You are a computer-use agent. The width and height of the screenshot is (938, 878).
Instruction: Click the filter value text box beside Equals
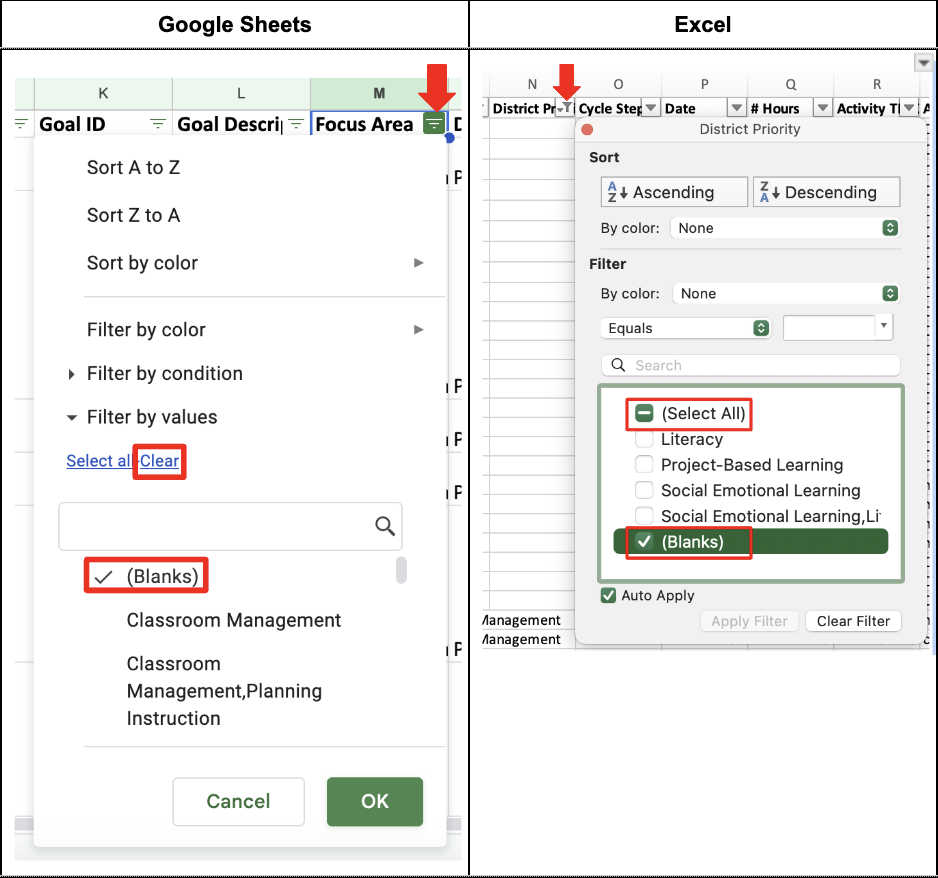[x=829, y=328]
